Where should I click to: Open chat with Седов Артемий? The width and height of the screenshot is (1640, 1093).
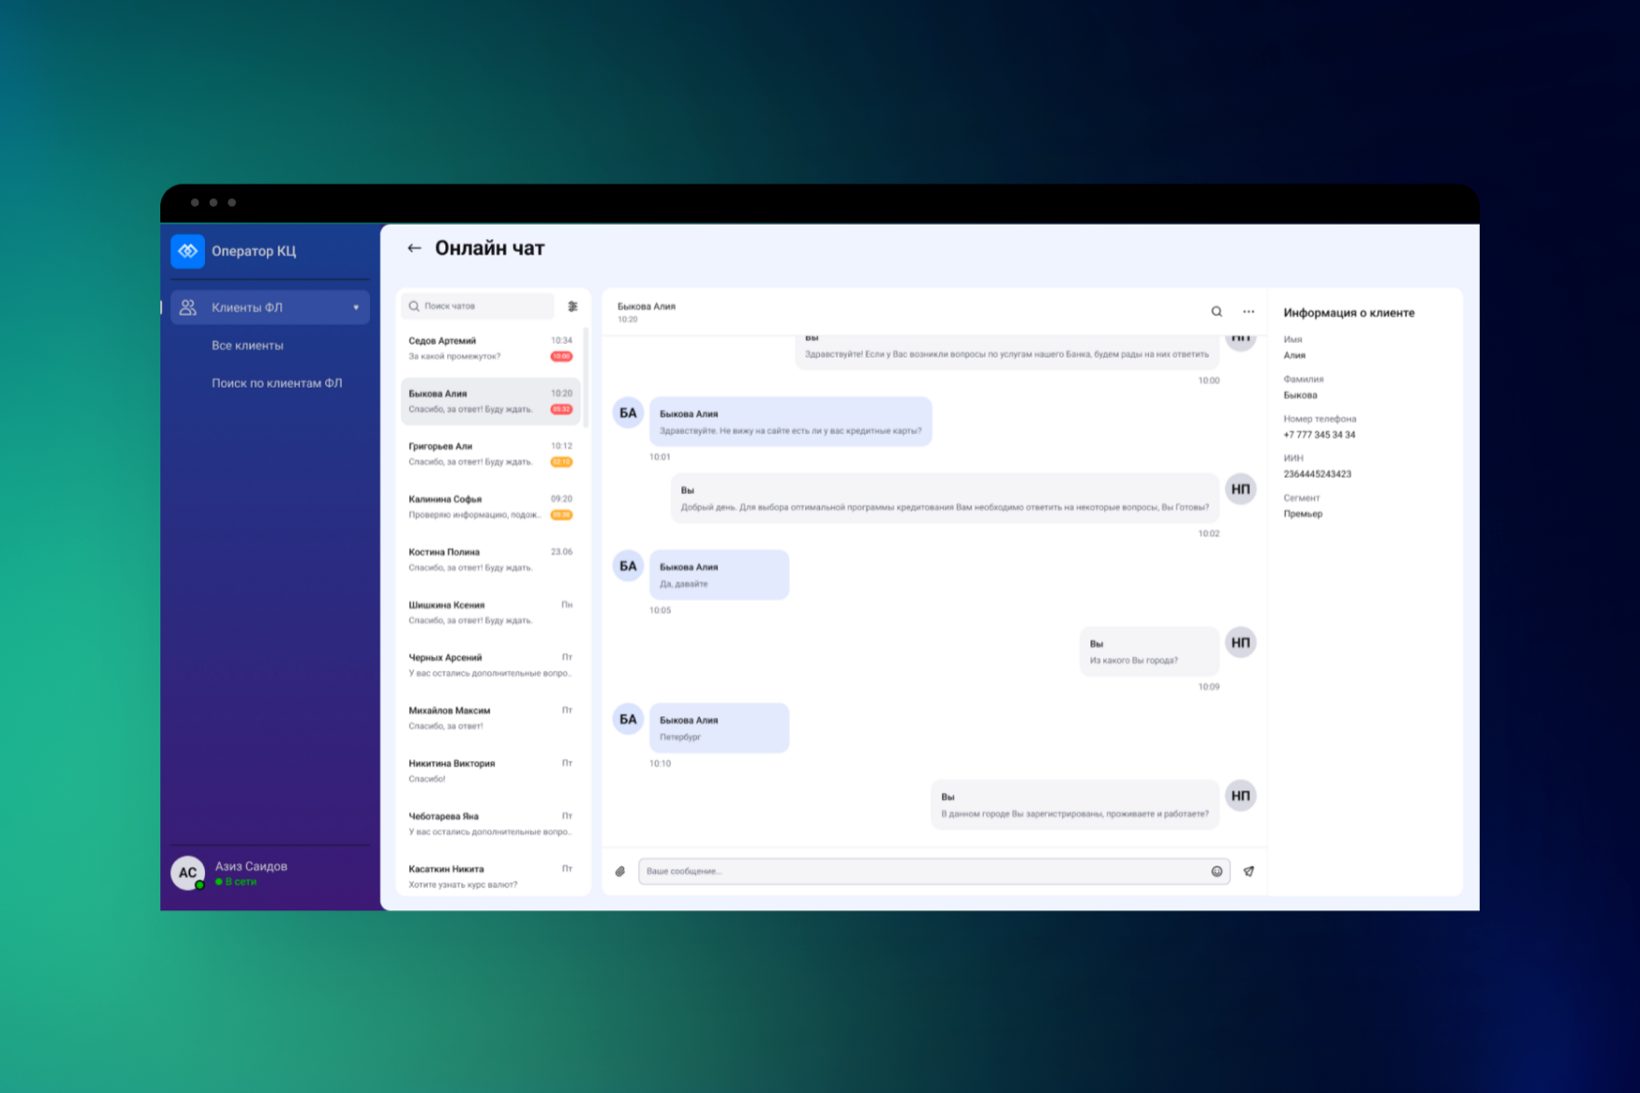[490, 348]
